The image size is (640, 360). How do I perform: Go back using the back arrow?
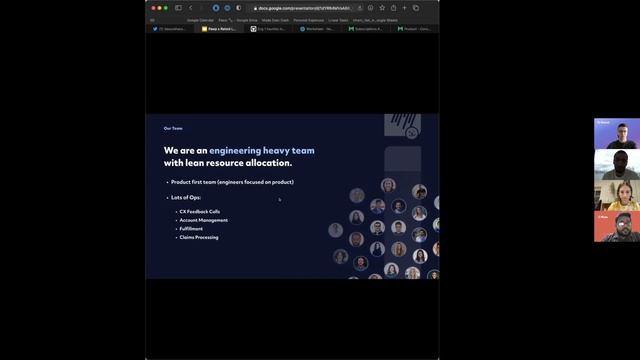(x=190, y=8)
